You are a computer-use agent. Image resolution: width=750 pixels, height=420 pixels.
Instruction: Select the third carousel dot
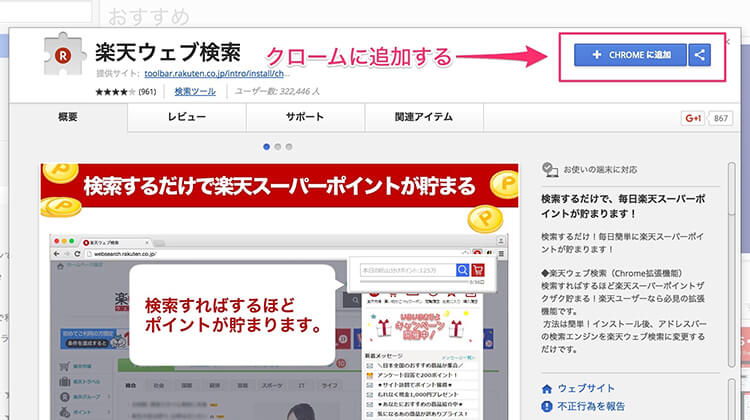pos(289,147)
